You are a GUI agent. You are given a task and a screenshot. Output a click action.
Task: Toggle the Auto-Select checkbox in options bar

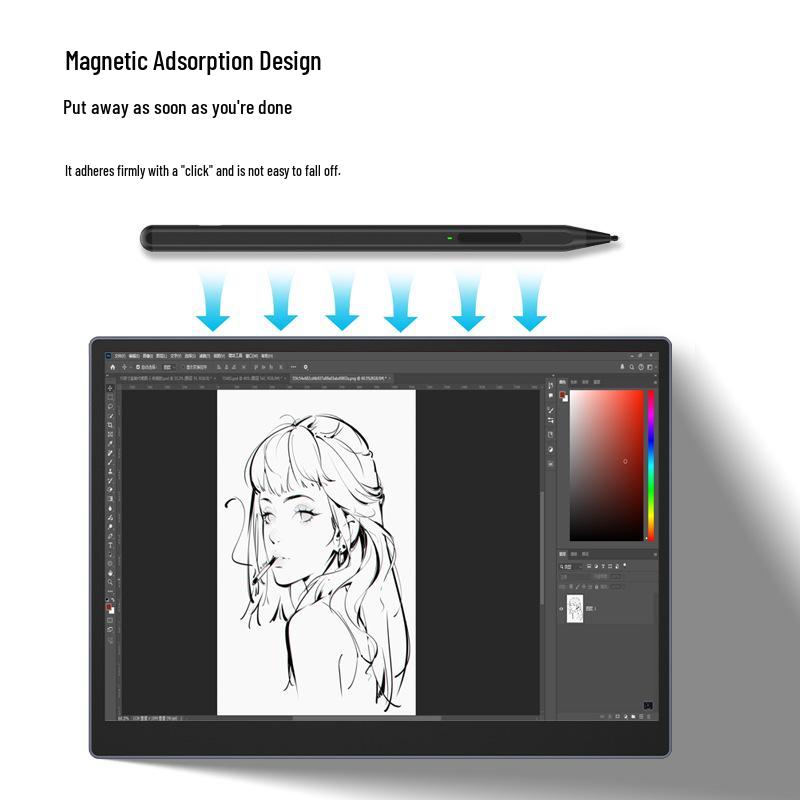click(x=137, y=367)
